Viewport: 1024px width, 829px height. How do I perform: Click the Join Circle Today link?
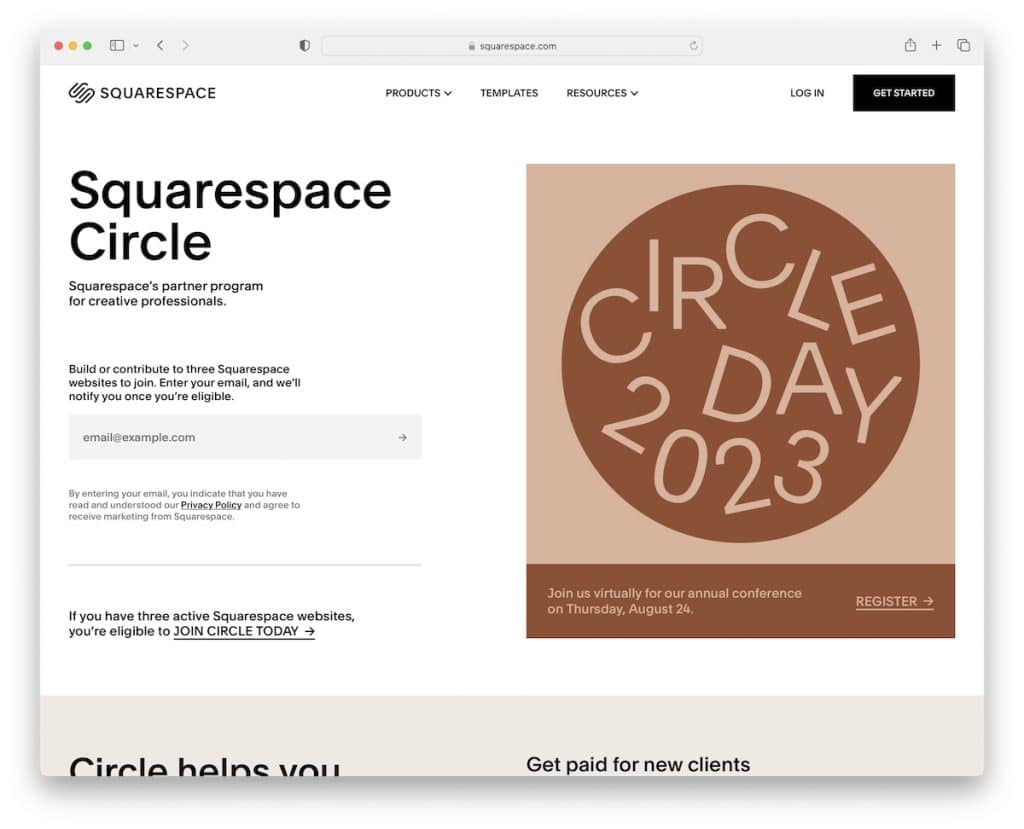pyautogui.click(x=244, y=631)
